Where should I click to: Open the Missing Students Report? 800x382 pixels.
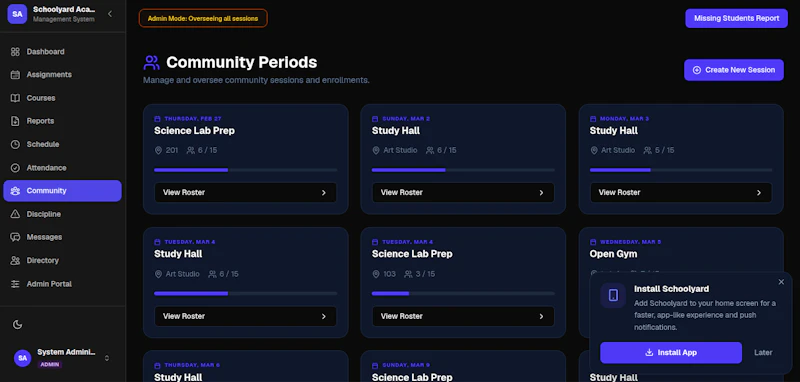736,18
